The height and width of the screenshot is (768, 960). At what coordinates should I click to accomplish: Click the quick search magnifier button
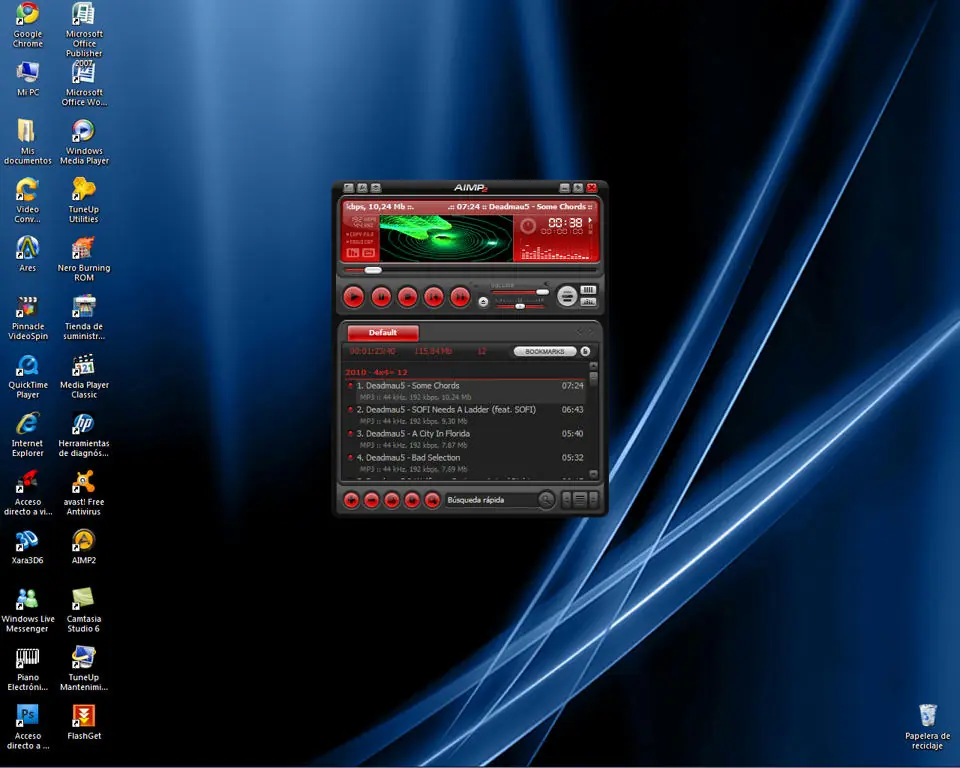[546, 500]
